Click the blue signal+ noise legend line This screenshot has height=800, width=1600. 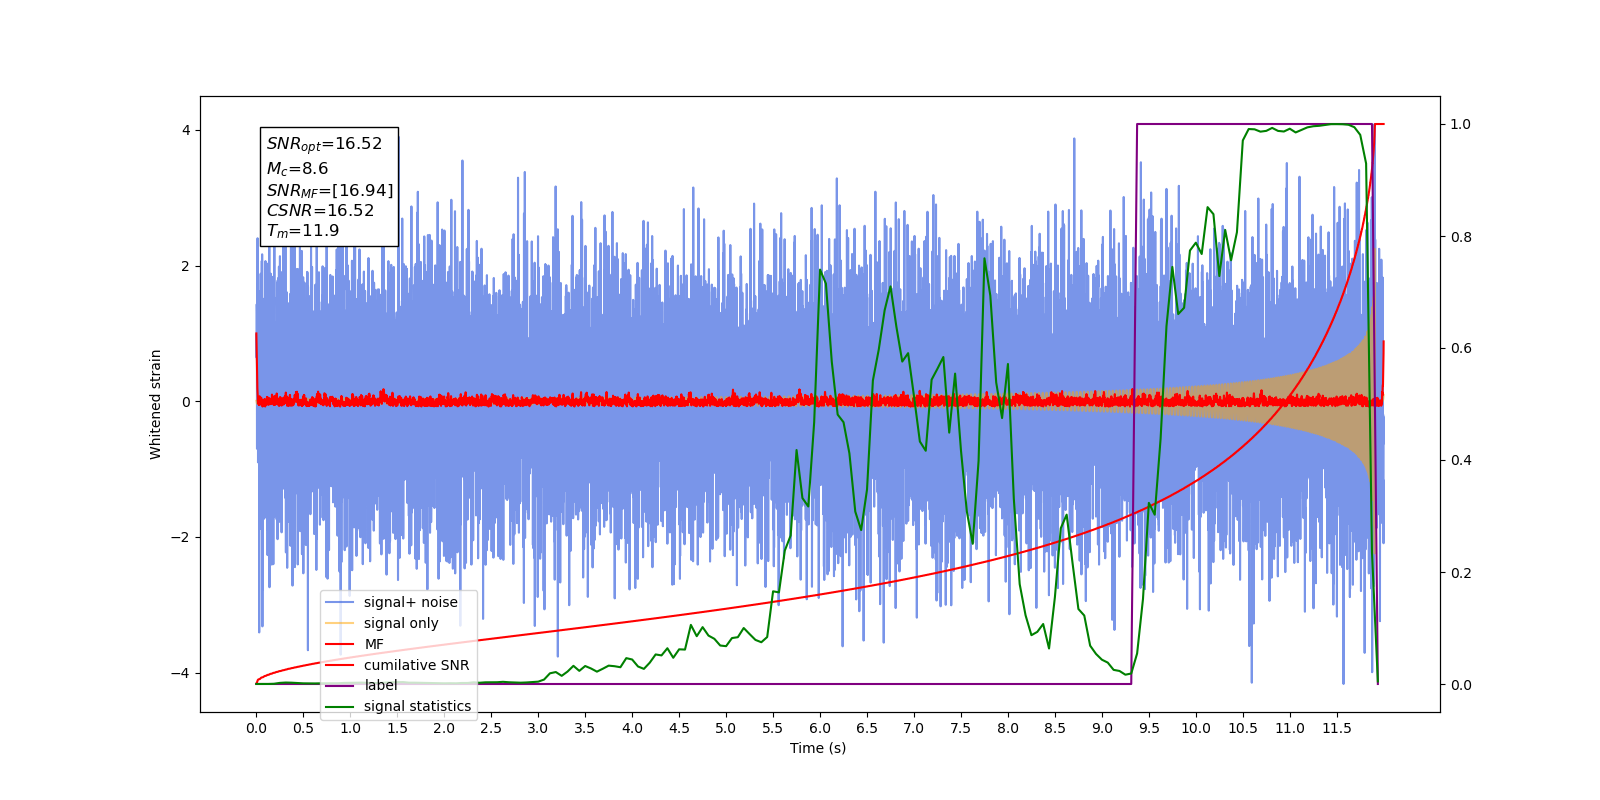tap(340, 602)
